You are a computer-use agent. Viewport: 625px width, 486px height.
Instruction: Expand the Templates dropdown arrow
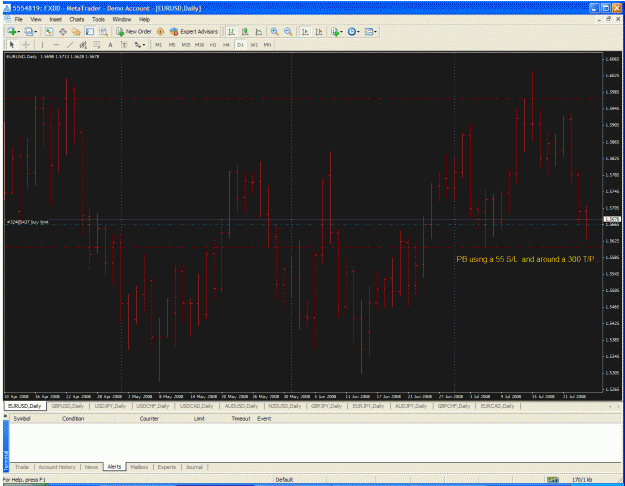pos(375,31)
